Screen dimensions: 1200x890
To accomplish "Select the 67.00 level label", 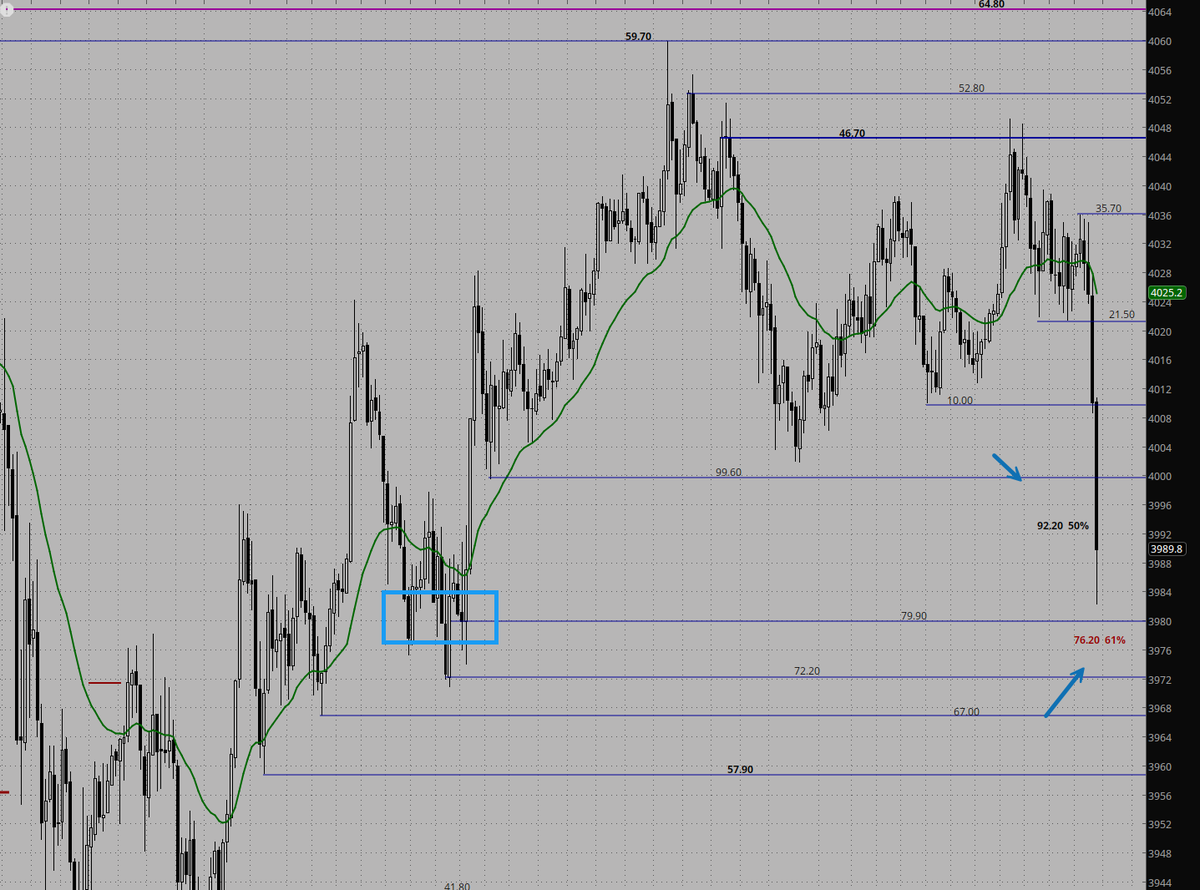I will coord(967,712).
